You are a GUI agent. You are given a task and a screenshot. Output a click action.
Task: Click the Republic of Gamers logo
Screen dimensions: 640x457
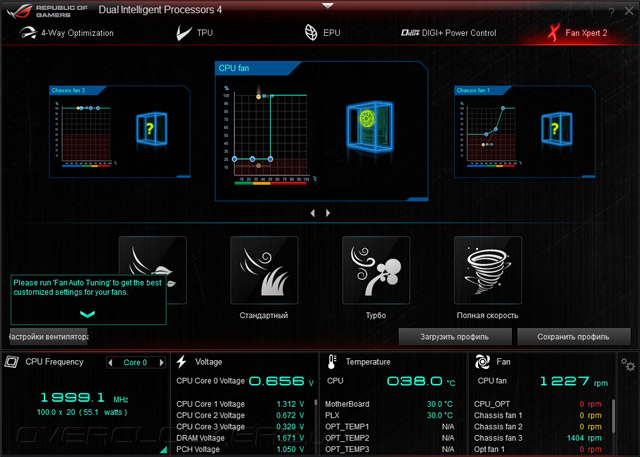[47, 11]
